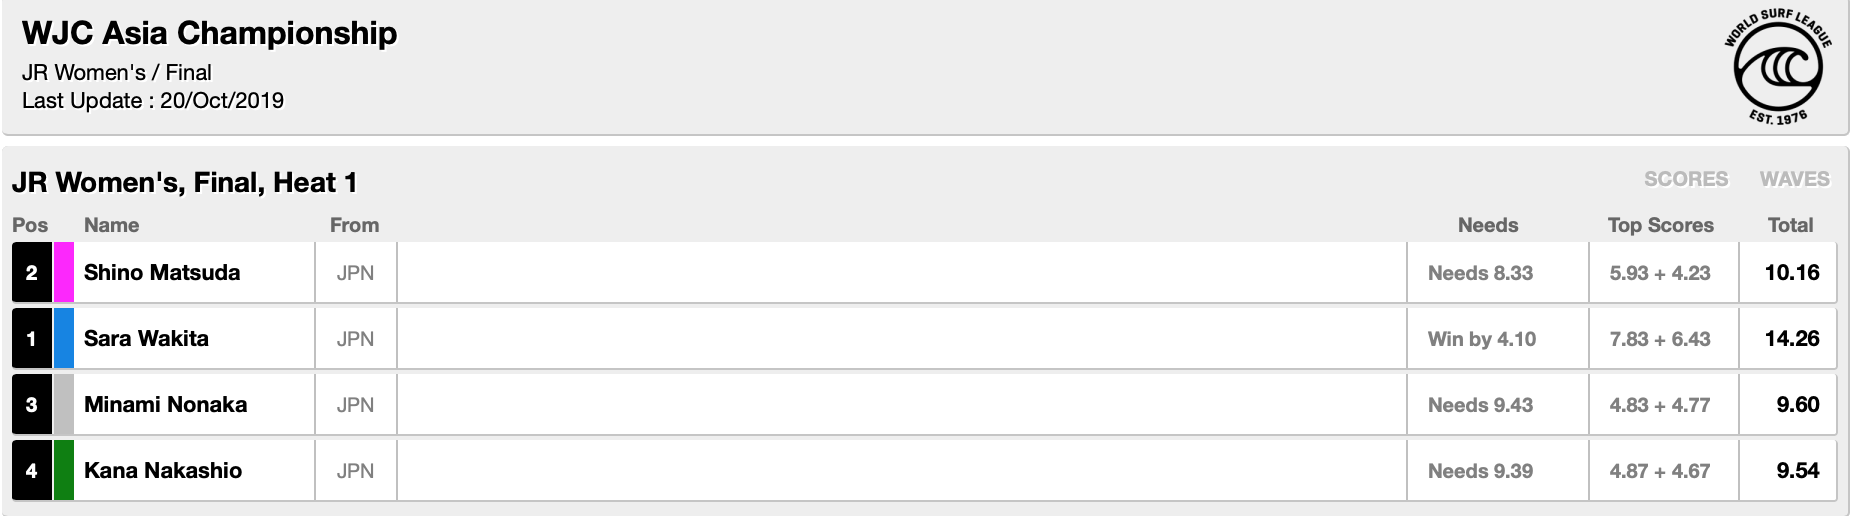1852x516 pixels.
Task: Switch to the WAVES view
Action: coord(1794,179)
